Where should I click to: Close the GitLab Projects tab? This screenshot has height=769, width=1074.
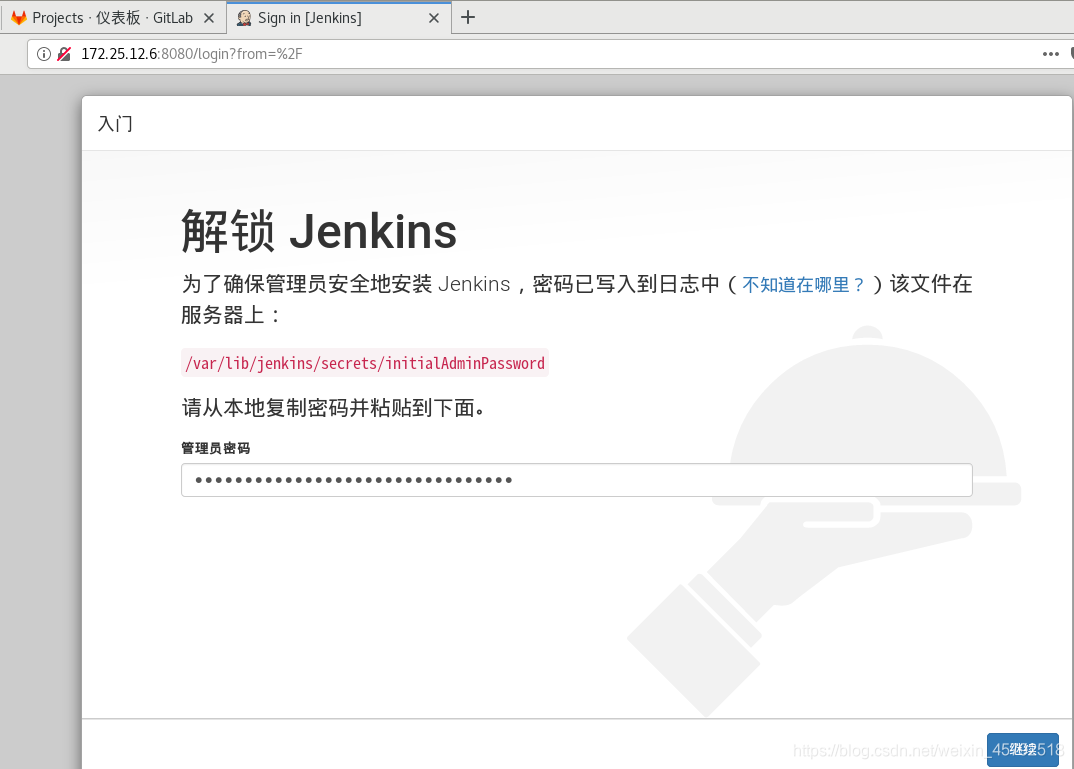(209, 18)
